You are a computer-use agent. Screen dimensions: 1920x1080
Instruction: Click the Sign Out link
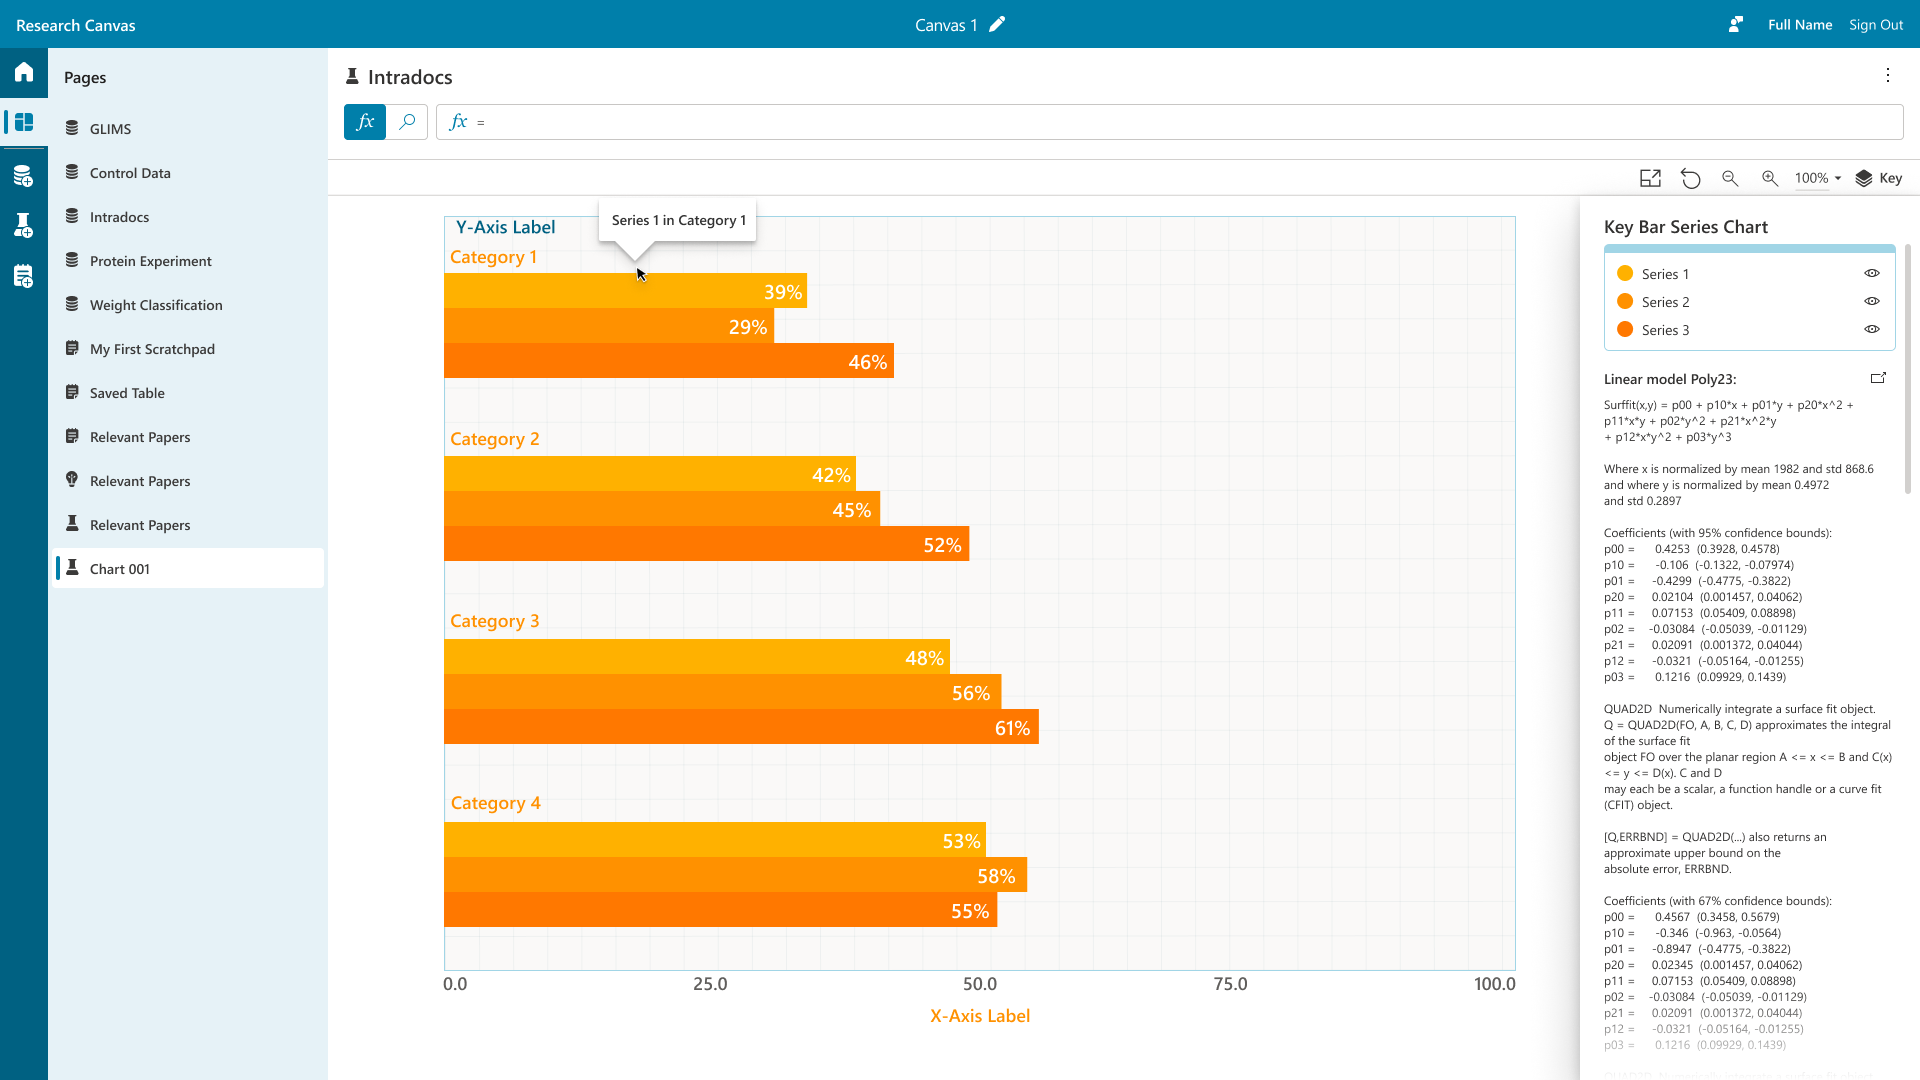tap(1876, 25)
